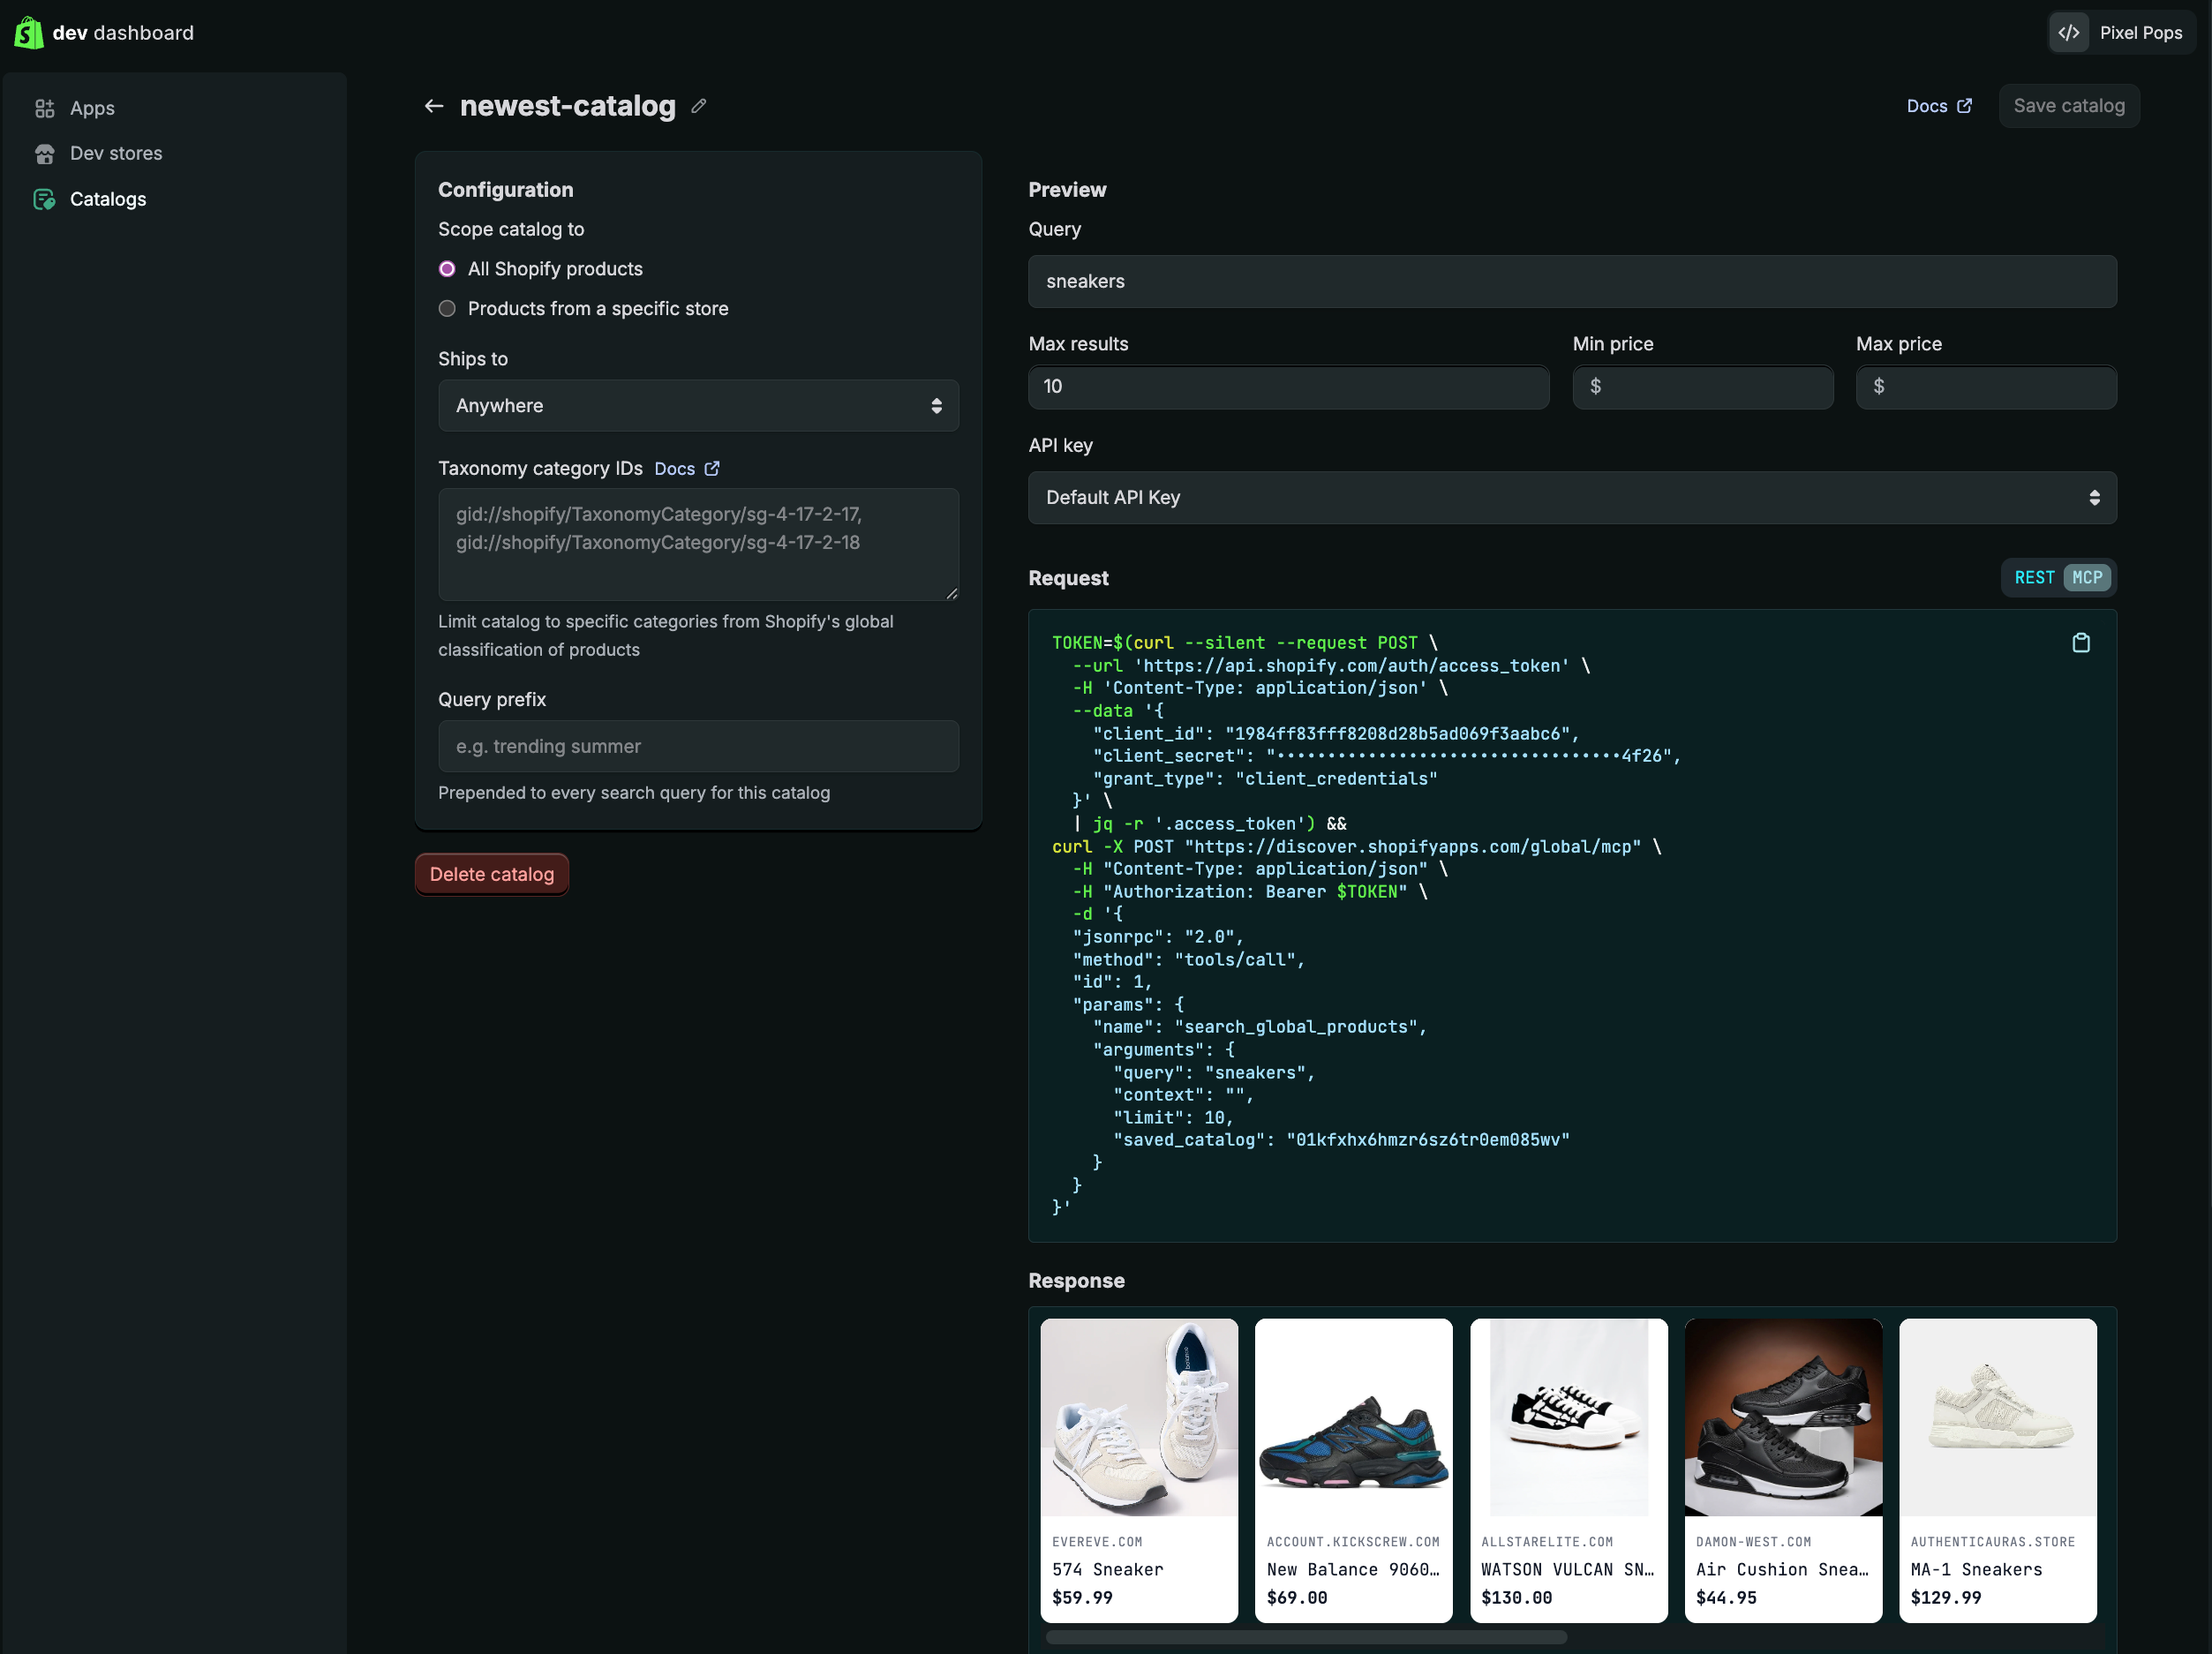This screenshot has width=2212, height=1654.
Task: Click the $69.00 price text
Action: 1296,1597
